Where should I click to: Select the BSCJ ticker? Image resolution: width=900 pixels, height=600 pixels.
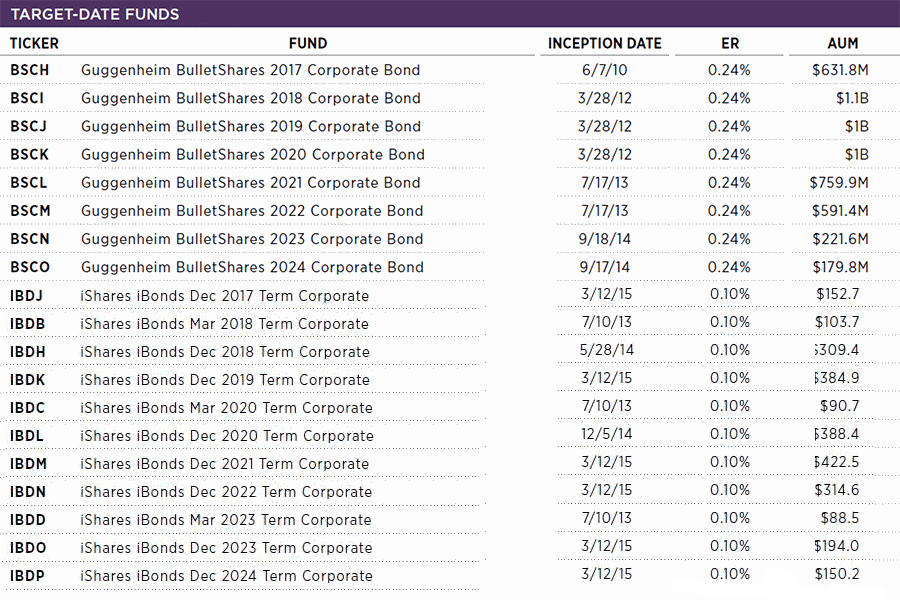[x=28, y=126]
